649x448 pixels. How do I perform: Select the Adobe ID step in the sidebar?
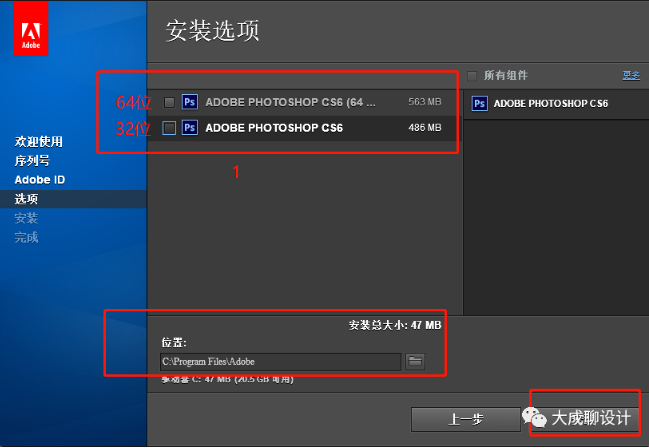point(39,179)
